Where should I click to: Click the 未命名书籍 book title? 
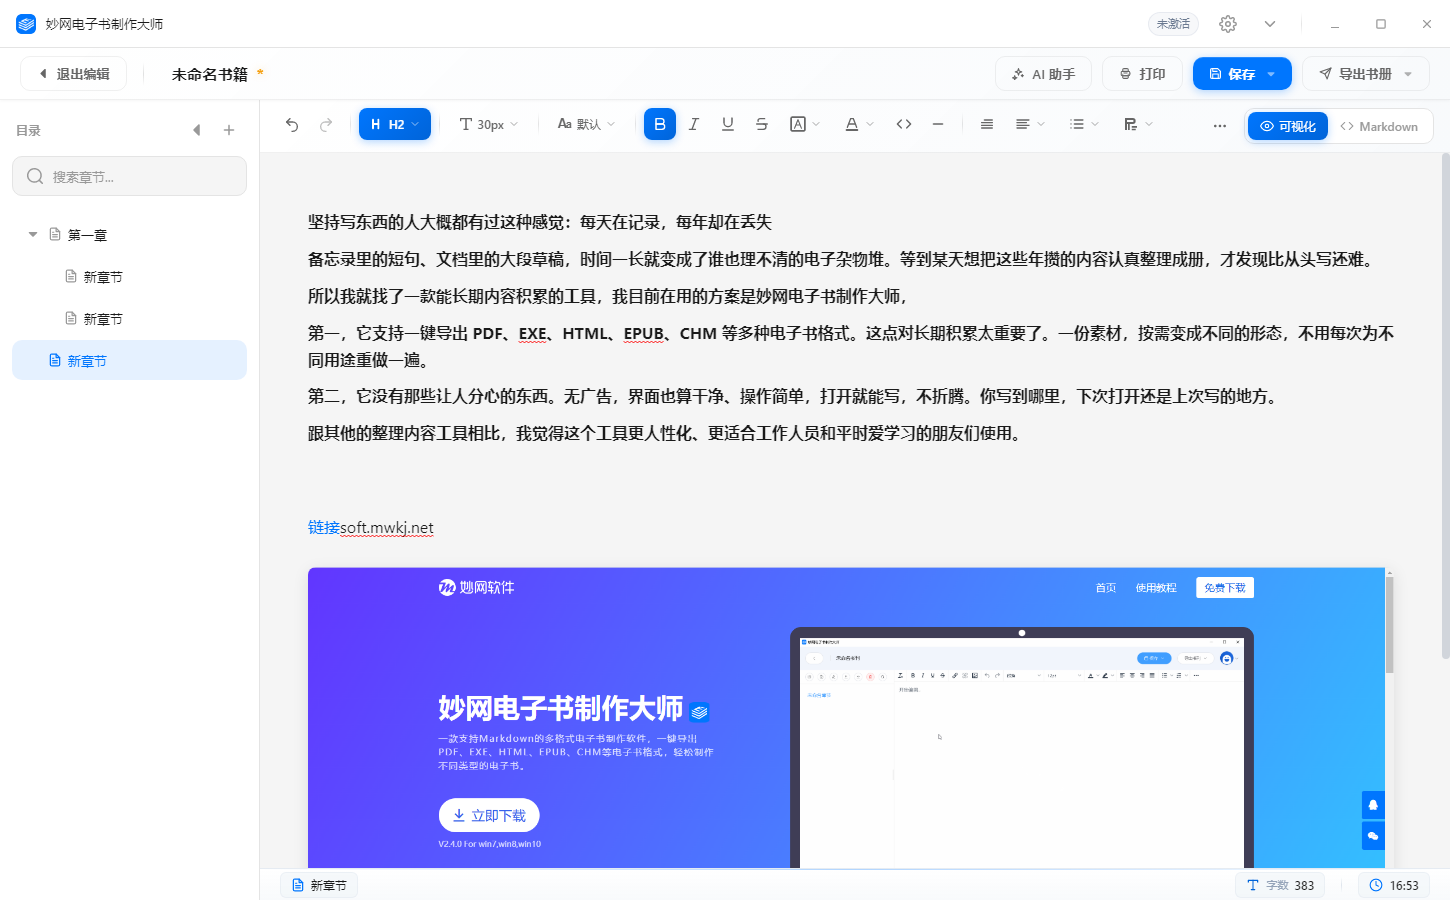click(210, 74)
